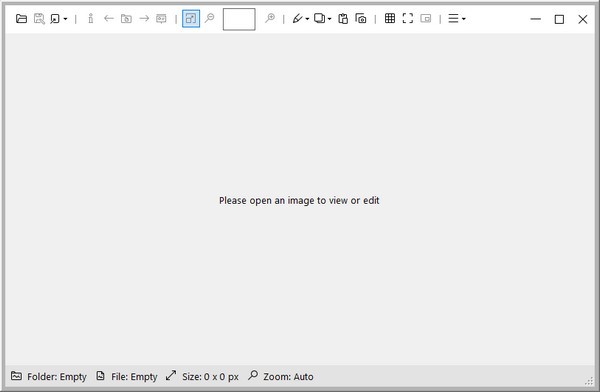Start the slideshow using the presentation icon
The image size is (600, 392).
click(161, 18)
